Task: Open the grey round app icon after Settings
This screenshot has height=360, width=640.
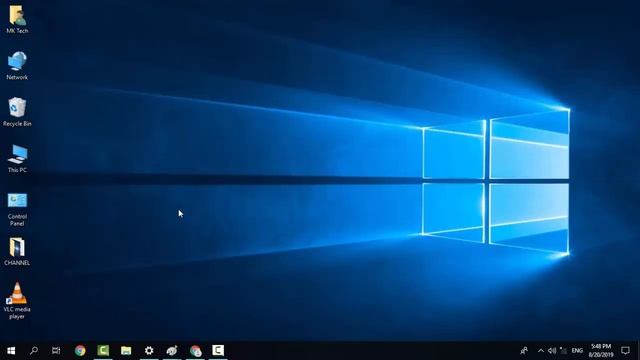Action: pos(172,351)
